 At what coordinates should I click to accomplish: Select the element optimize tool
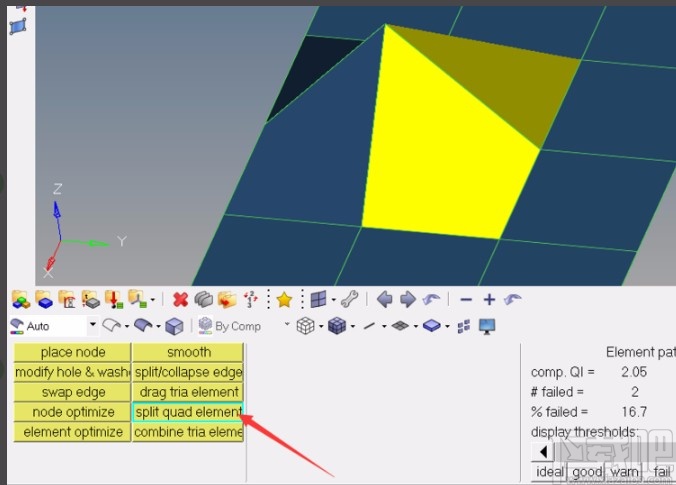[72, 432]
